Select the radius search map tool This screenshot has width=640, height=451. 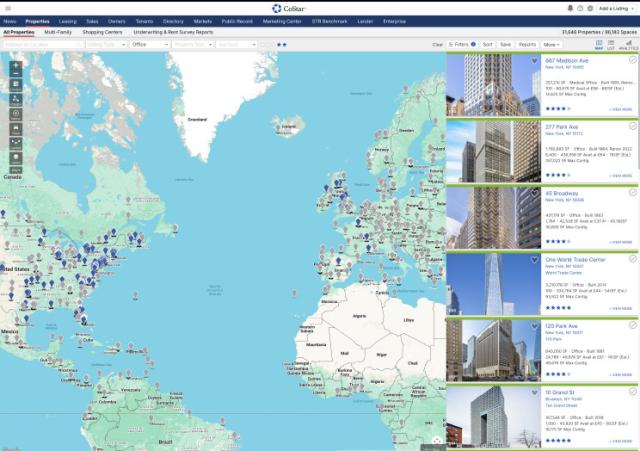16,114
